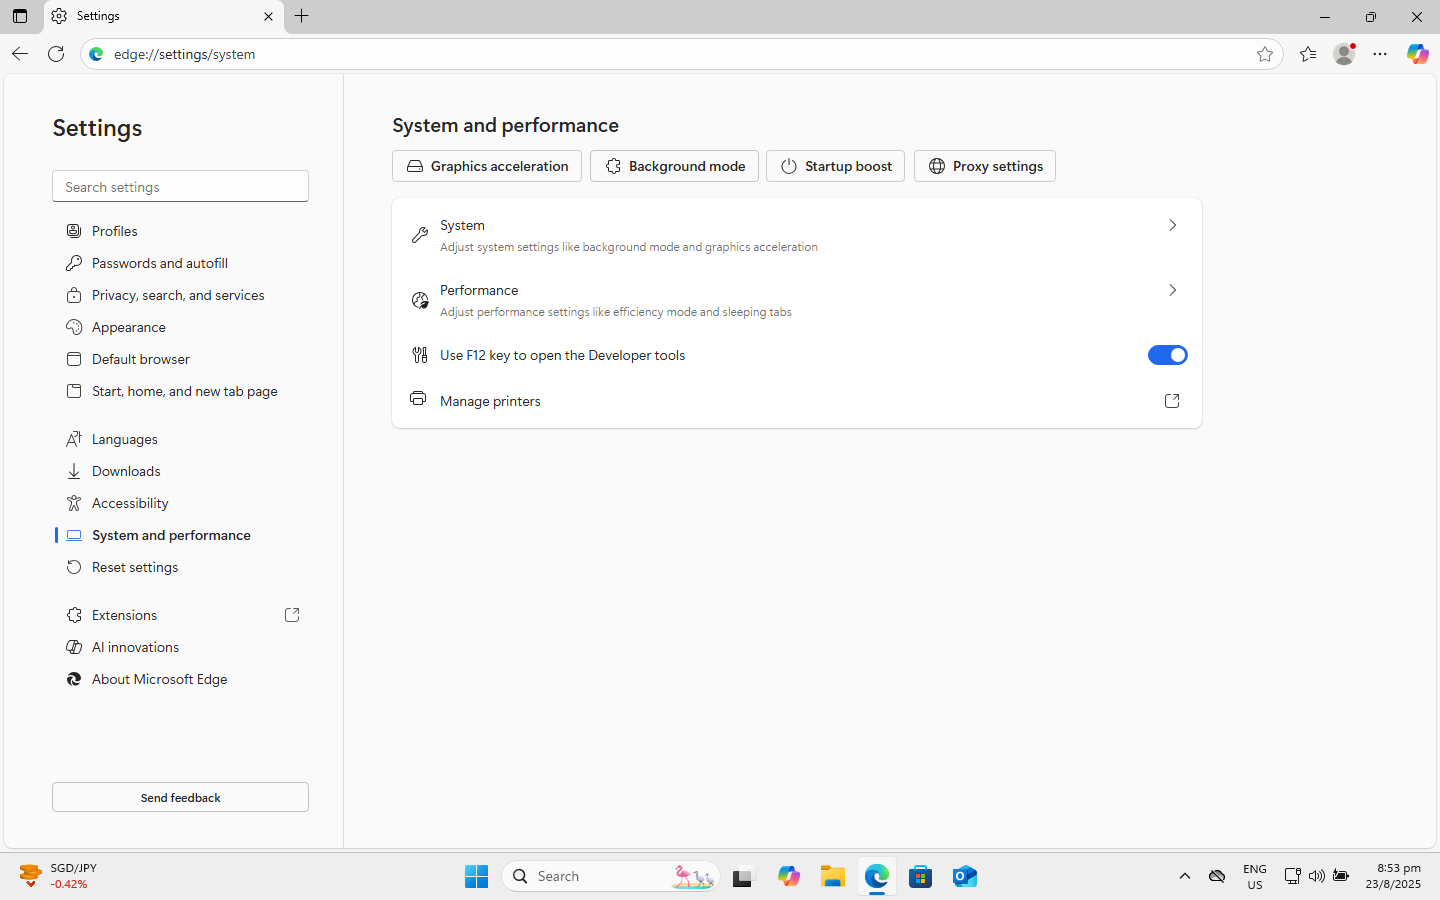Open Appearance settings
The height and width of the screenshot is (900, 1440).
180,327
